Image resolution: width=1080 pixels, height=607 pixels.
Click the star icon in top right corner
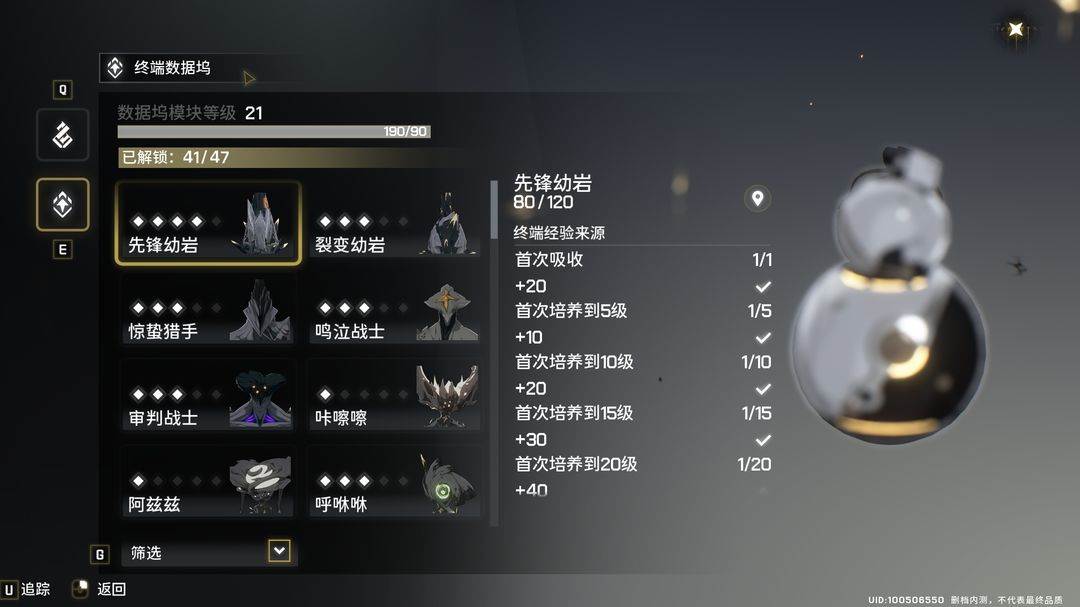[1015, 29]
